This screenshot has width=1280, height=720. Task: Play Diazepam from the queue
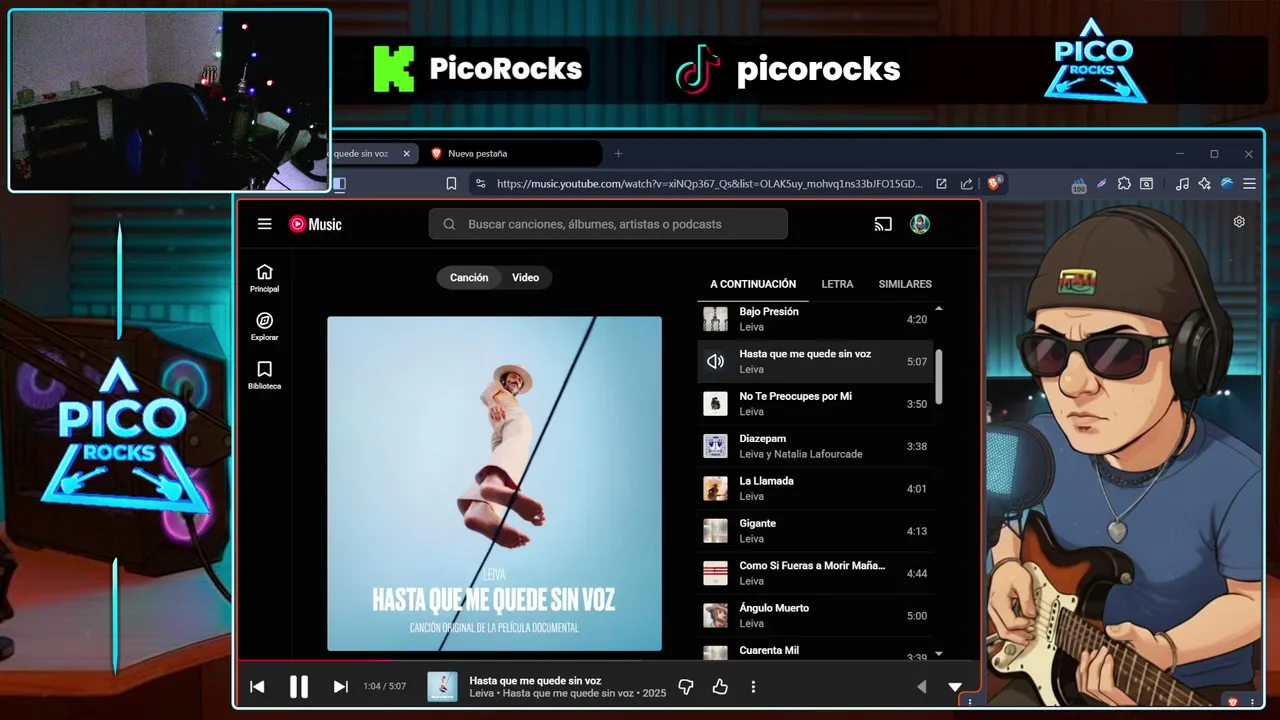pos(815,446)
